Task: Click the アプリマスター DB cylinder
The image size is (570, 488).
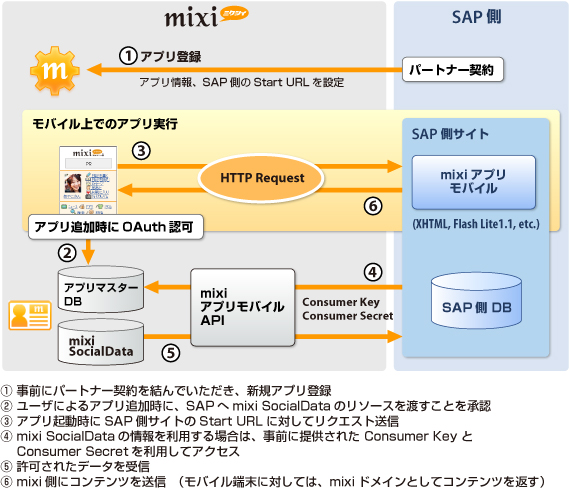Action: tap(101, 289)
